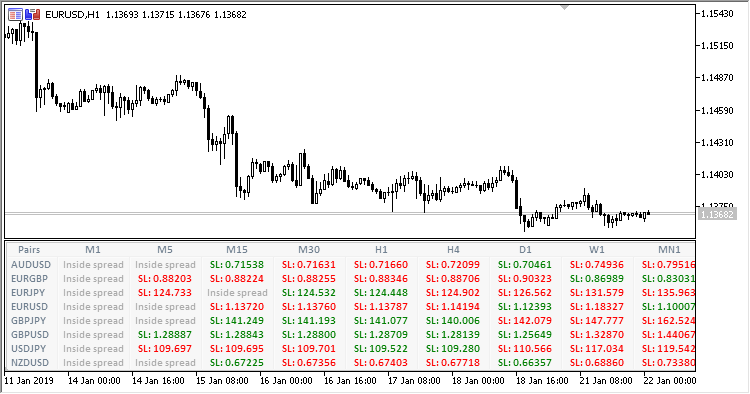
Task: Click the EURJPY pair row label
Action: [28, 293]
